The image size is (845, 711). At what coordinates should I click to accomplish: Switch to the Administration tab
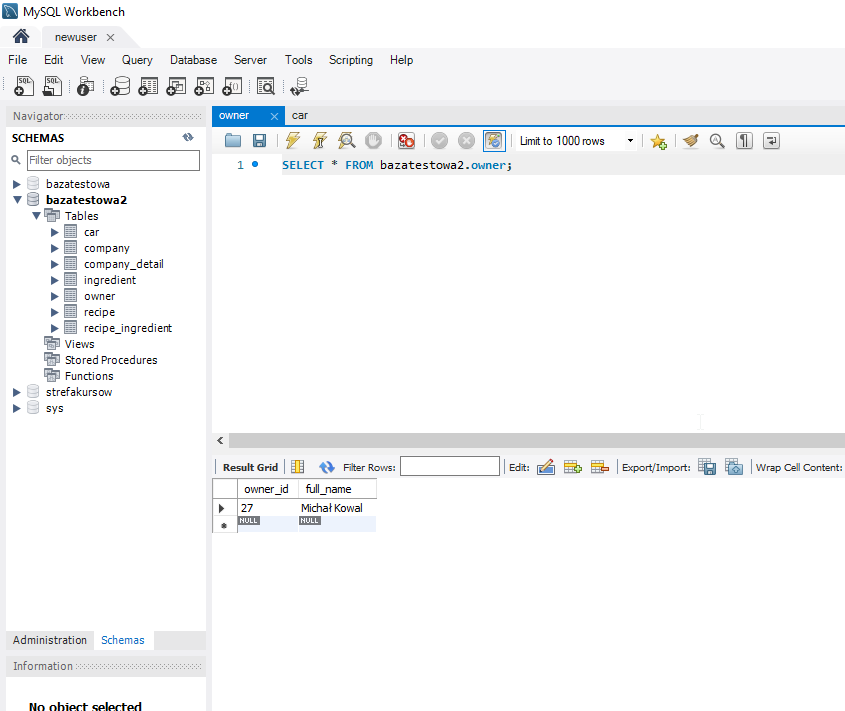pyautogui.click(x=50, y=640)
